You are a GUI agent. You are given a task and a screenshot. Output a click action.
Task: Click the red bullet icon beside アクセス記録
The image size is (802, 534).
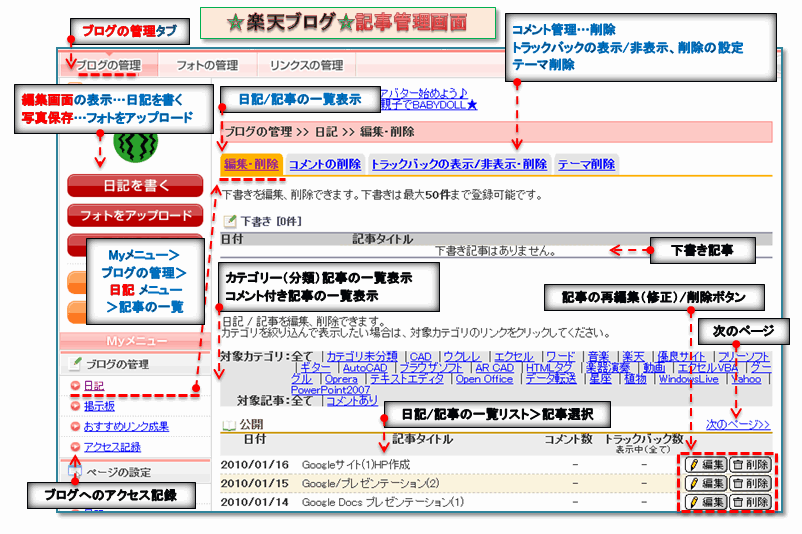(x=75, y=447)
